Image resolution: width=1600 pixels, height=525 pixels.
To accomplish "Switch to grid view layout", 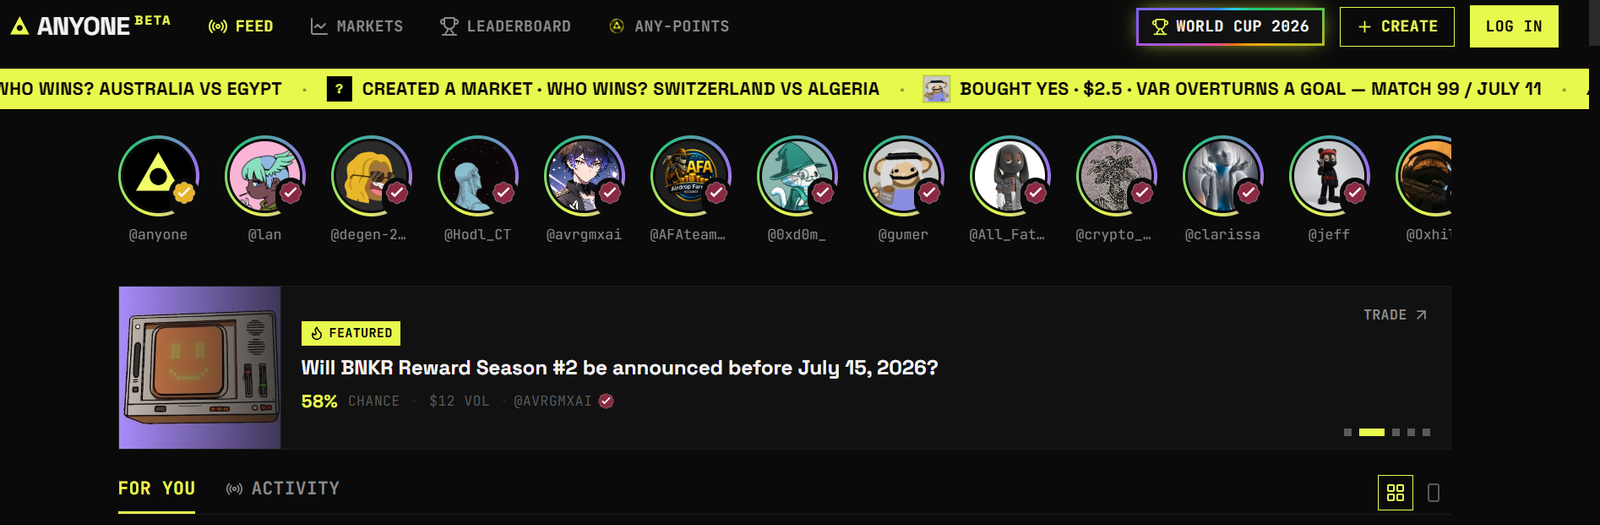I will (x=1395, y=492).
